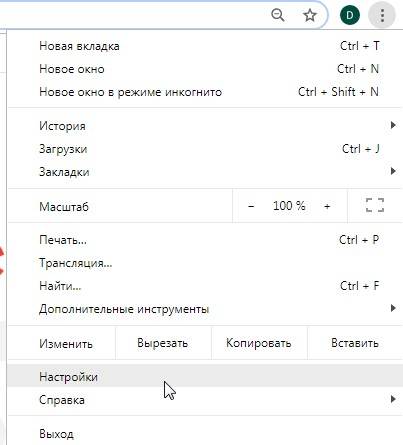The width and height of the screenshot is (403, 445).
Task: Decrease zoom with the minus button
Action: 251,206
